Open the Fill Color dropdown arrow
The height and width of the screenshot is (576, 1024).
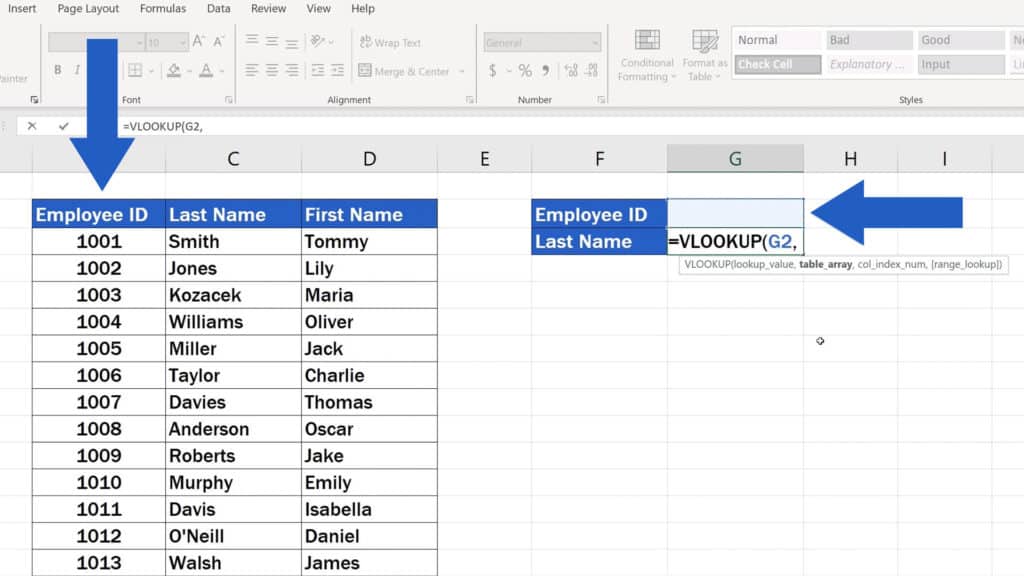click(189, 69)
